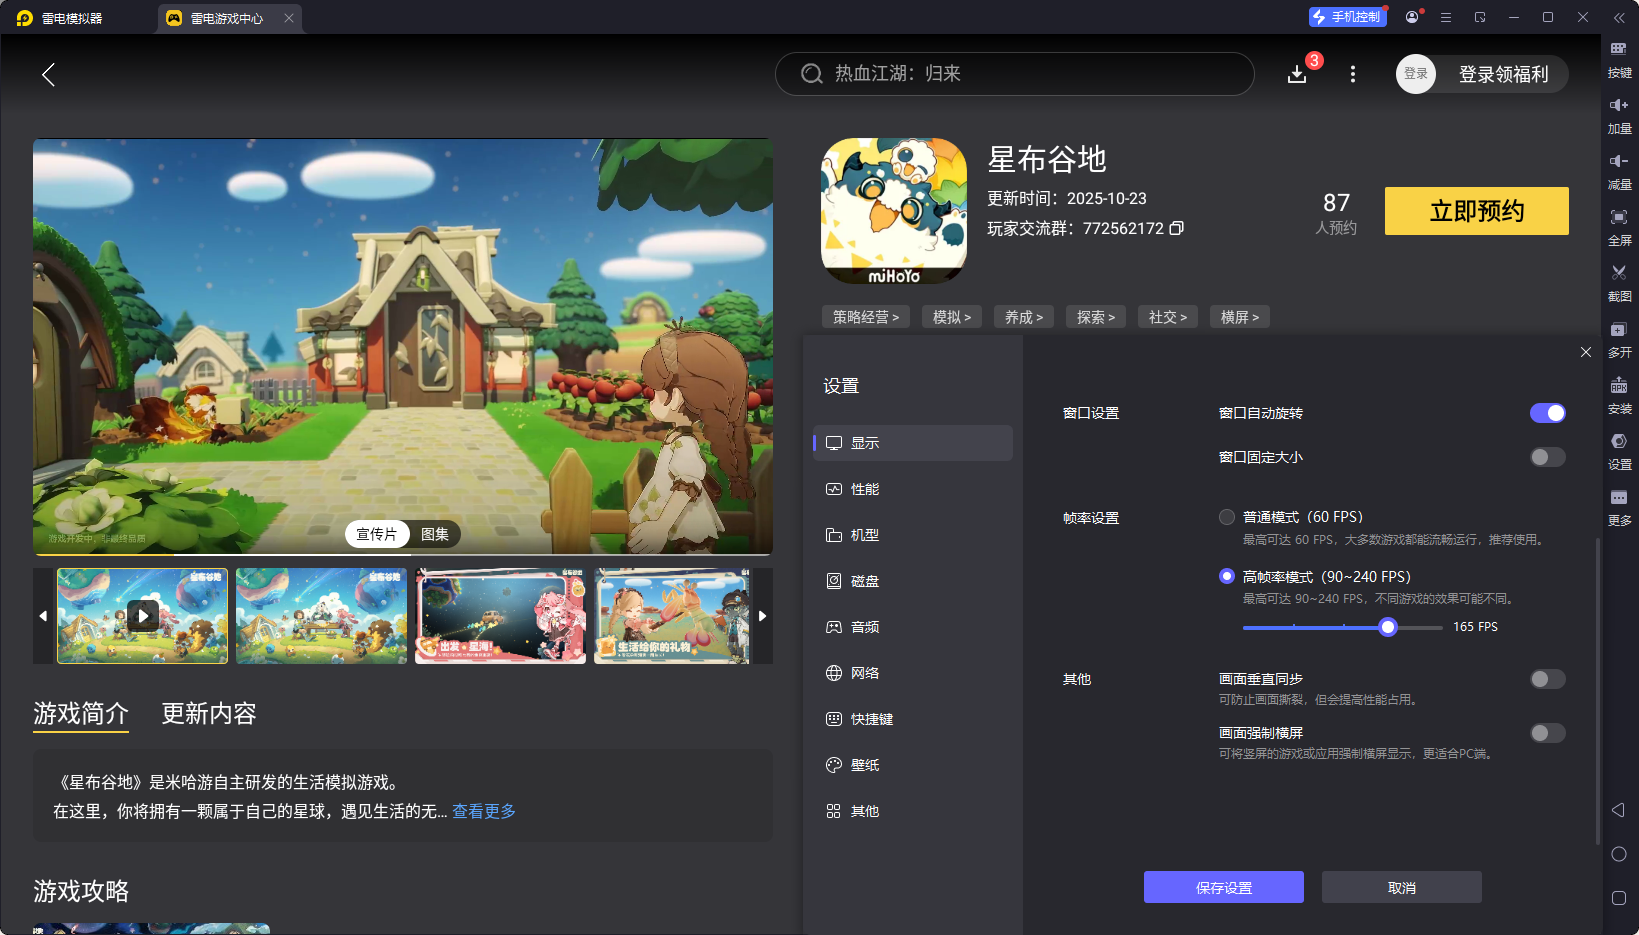Select 其他 settings section
1639x935 pixels.
(913, 811)
